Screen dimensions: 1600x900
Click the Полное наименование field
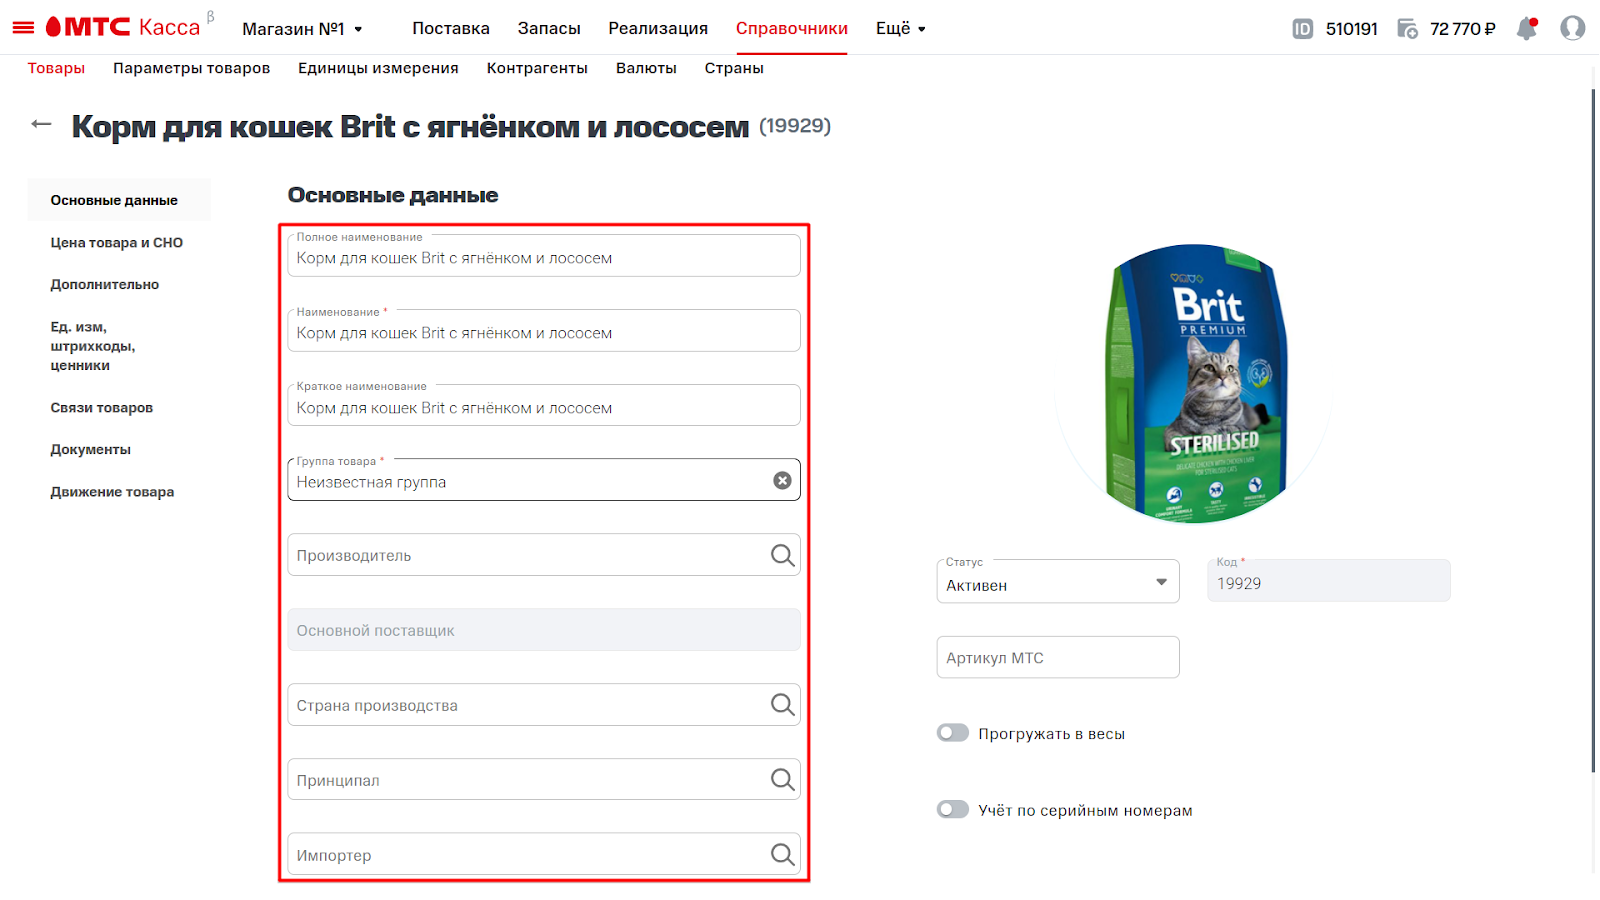click(544, 256)
